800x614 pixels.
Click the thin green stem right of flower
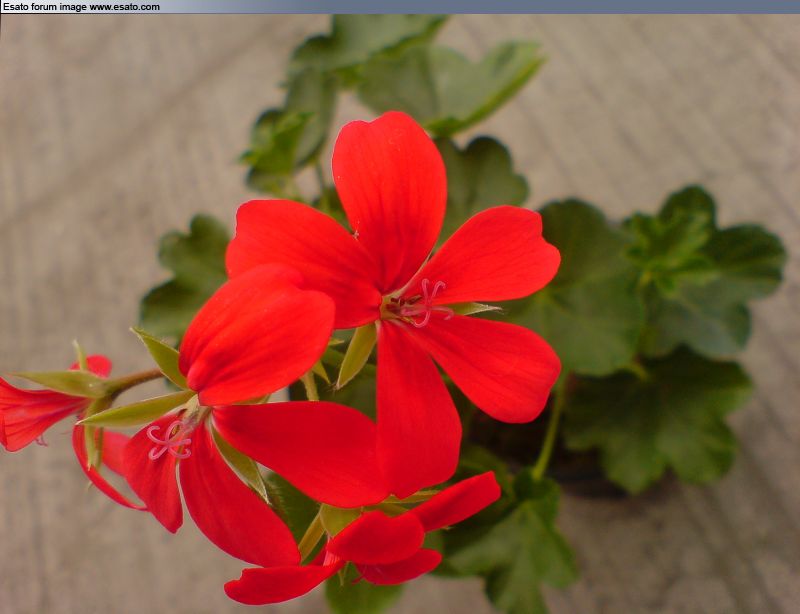coord(549,430)
